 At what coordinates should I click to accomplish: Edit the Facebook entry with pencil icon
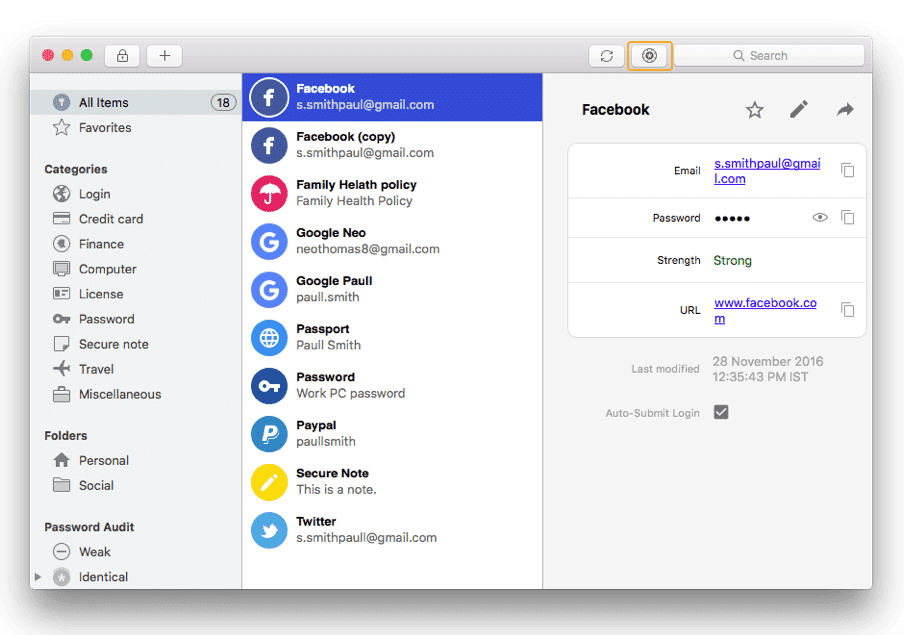[799, 109]
